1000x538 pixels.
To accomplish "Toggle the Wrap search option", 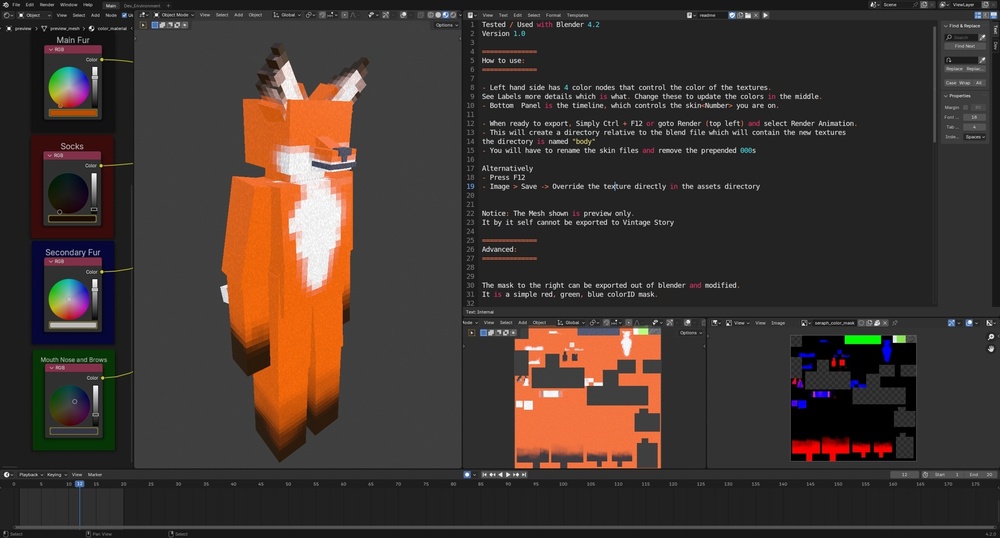I will coord(964,82).
